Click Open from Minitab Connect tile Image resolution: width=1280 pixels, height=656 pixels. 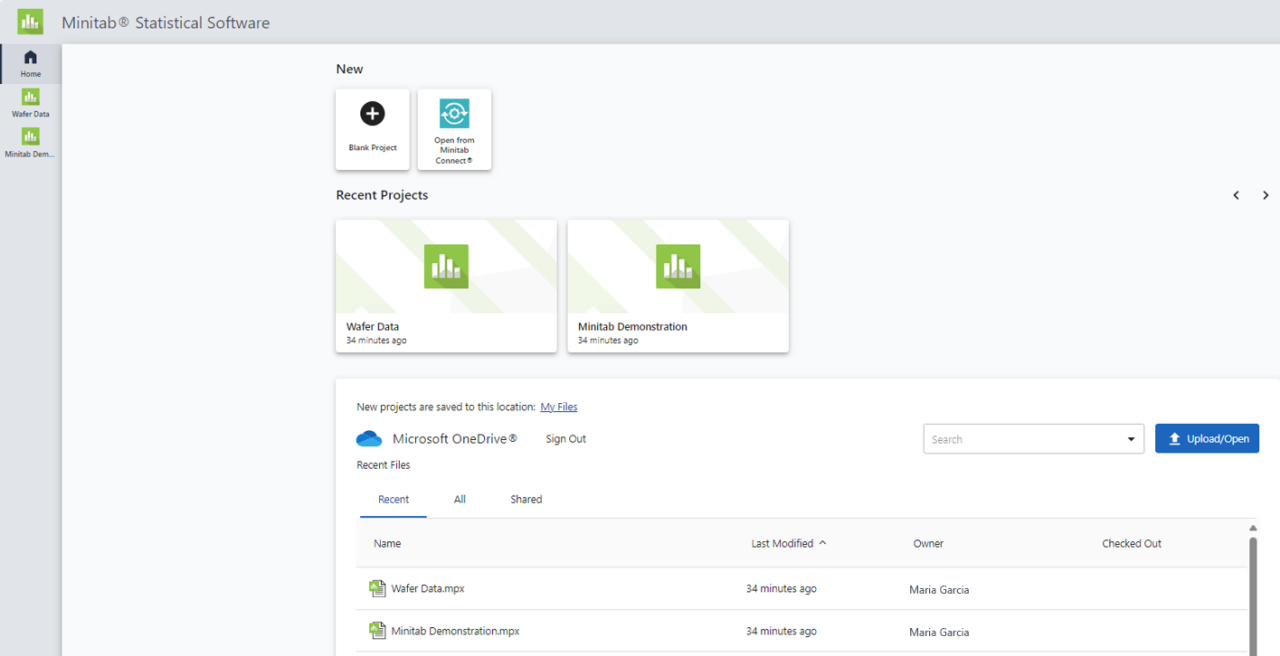click(454, 128)
